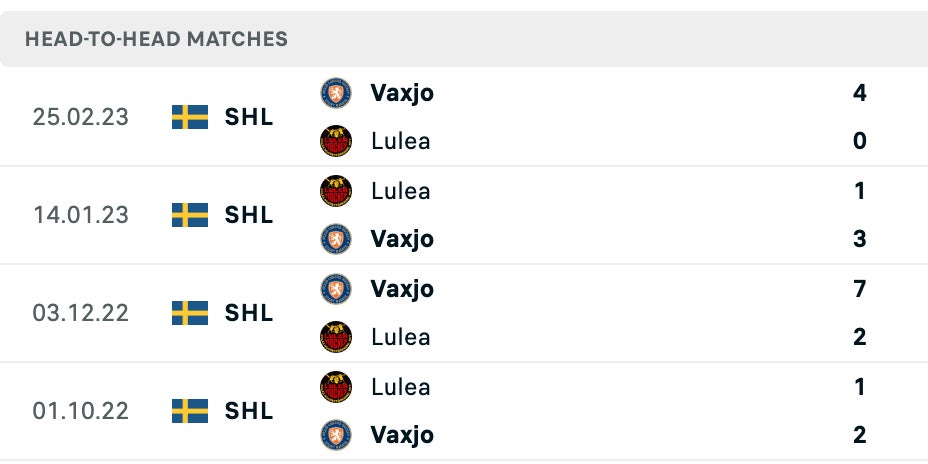Click Lulea logo in 14.01.23 match

click(336, 191)
